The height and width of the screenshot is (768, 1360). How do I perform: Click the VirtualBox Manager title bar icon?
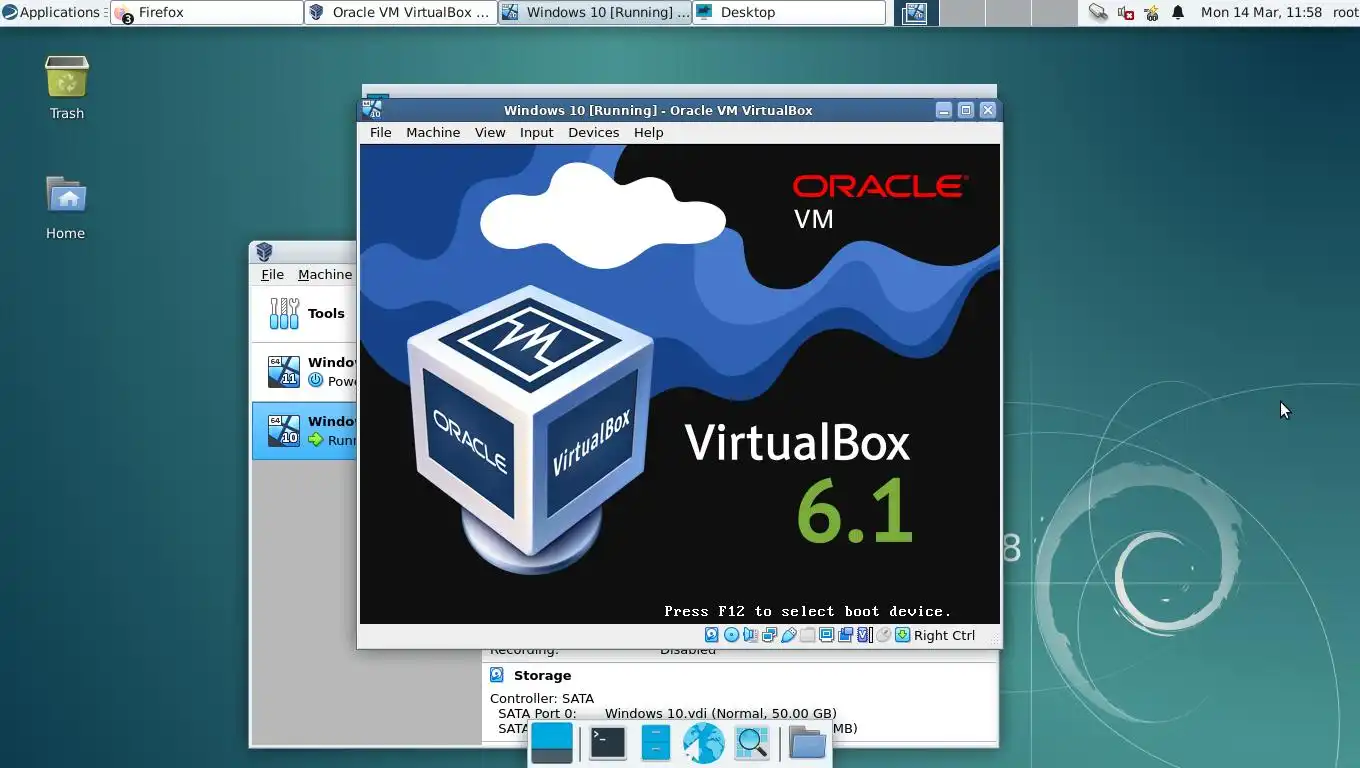tap(264, 251)
